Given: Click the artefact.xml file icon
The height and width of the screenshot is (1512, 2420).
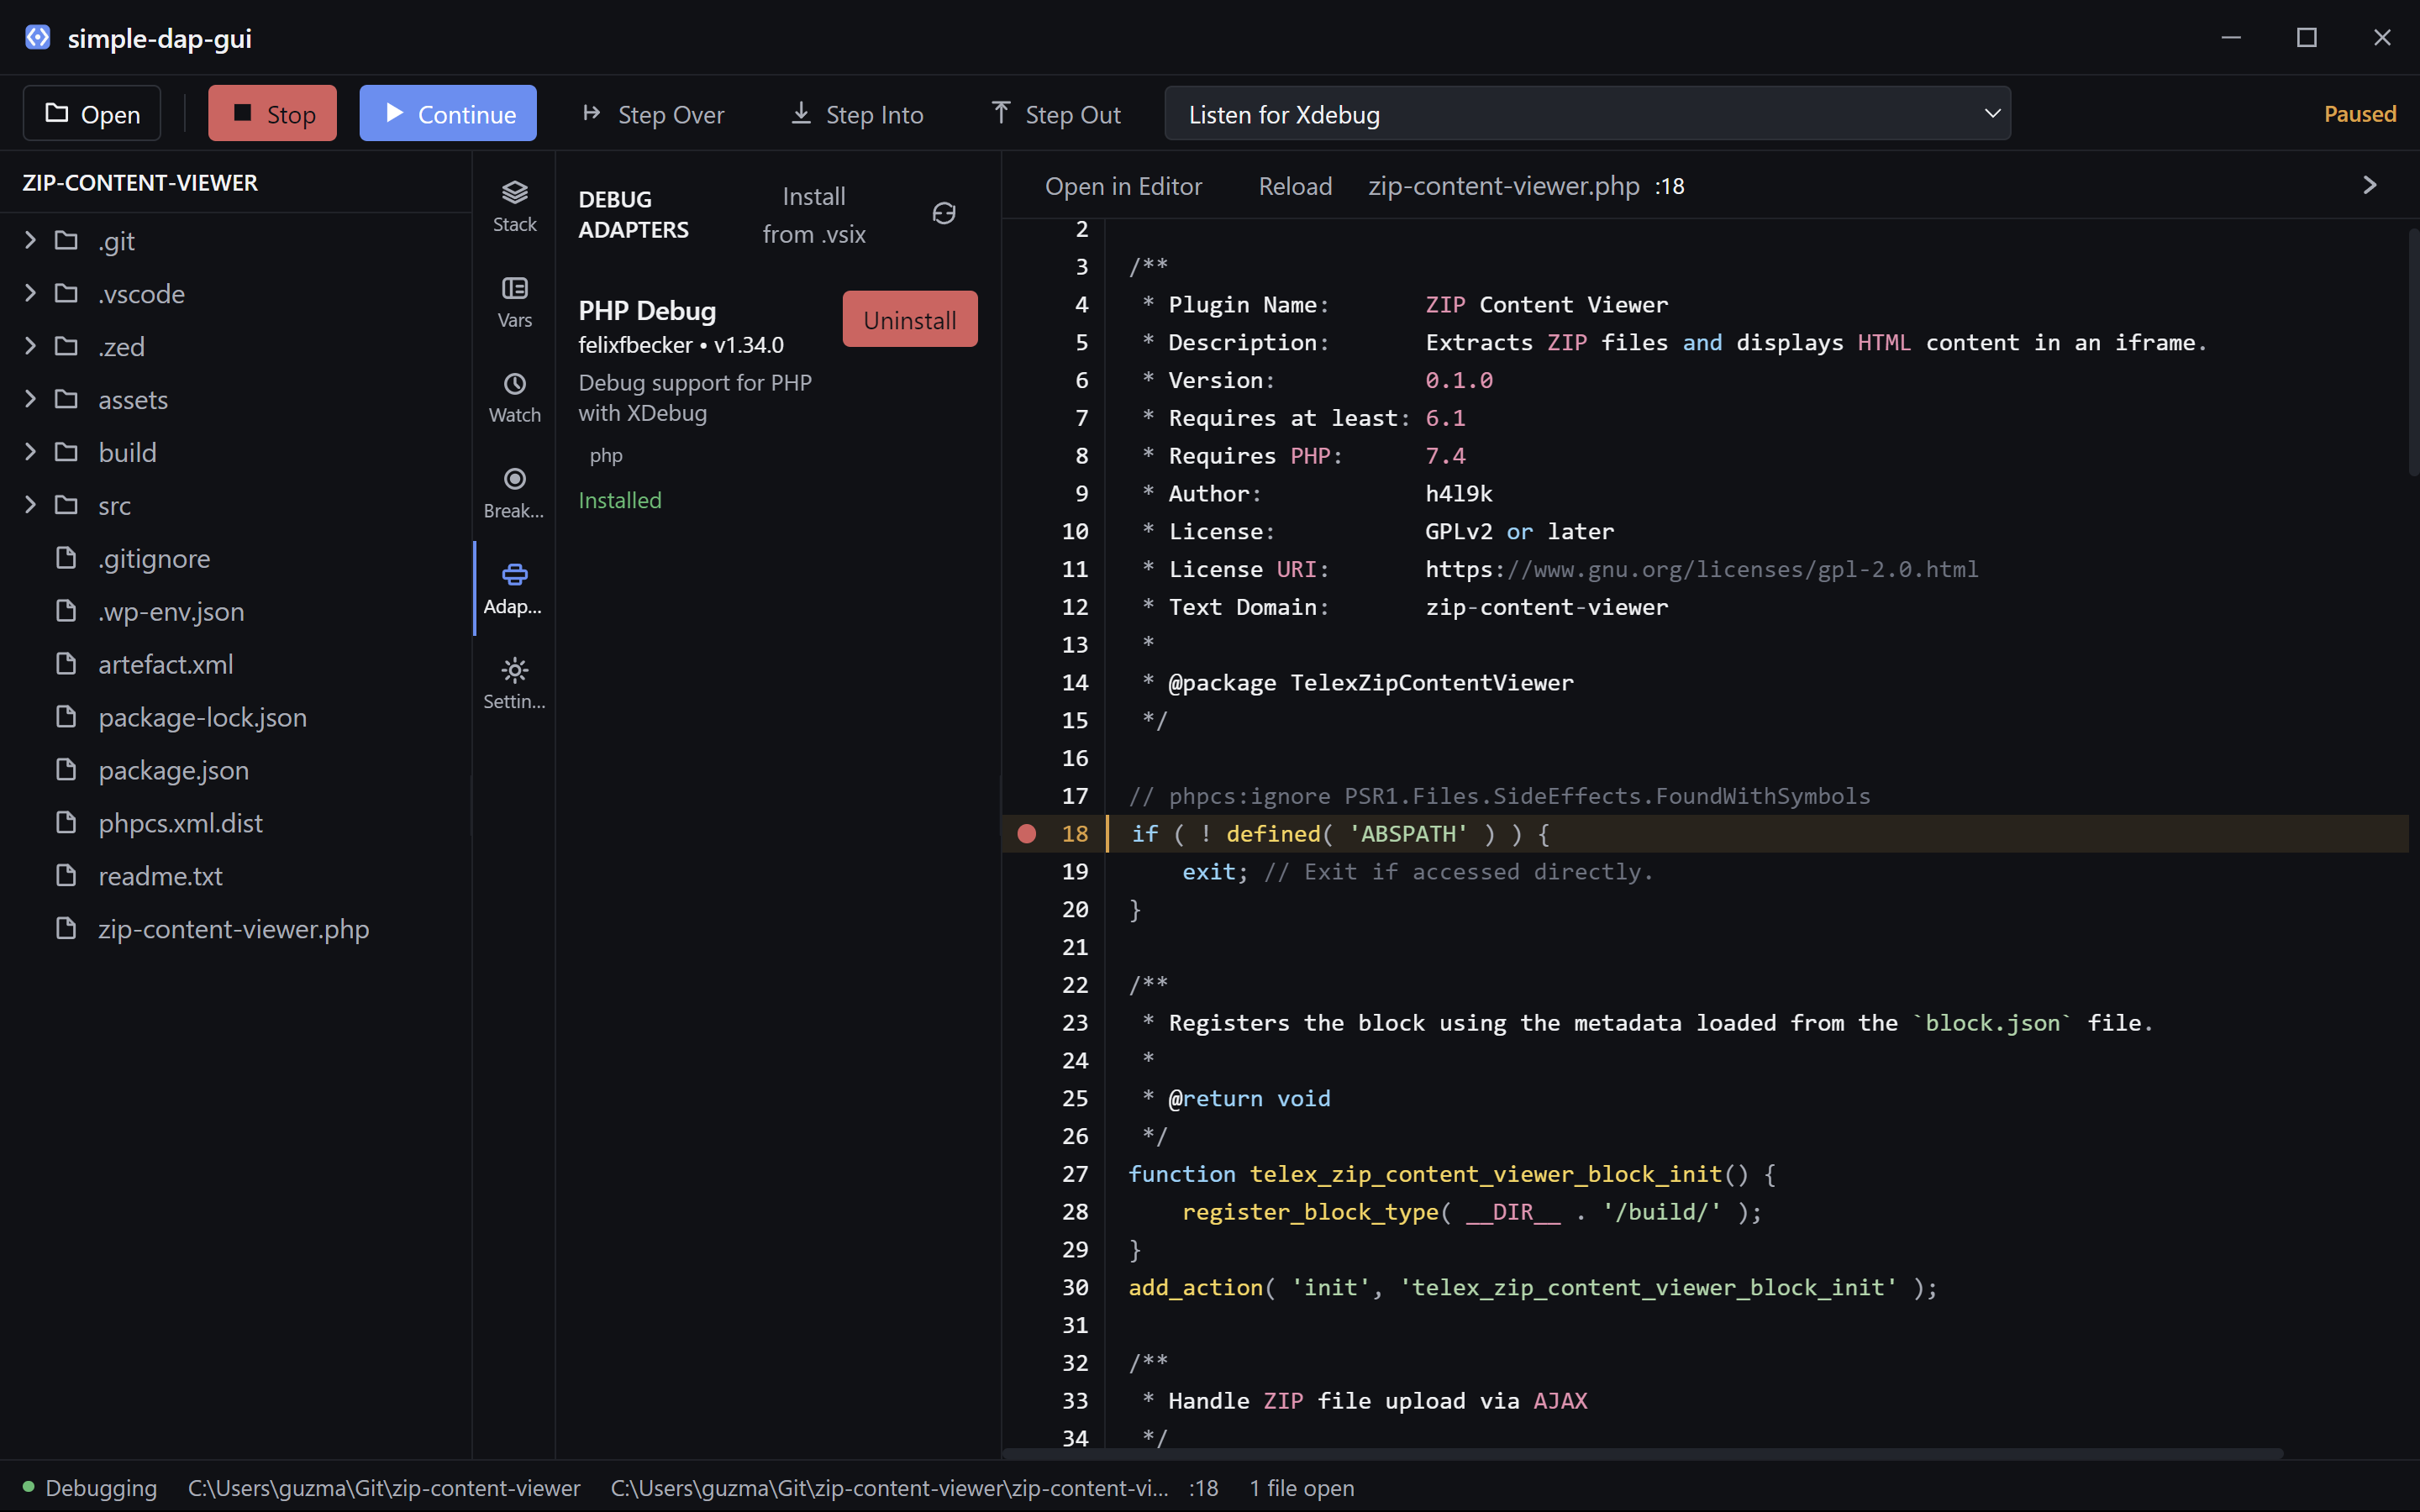Looking at the screenshot, I should point(66,663).
